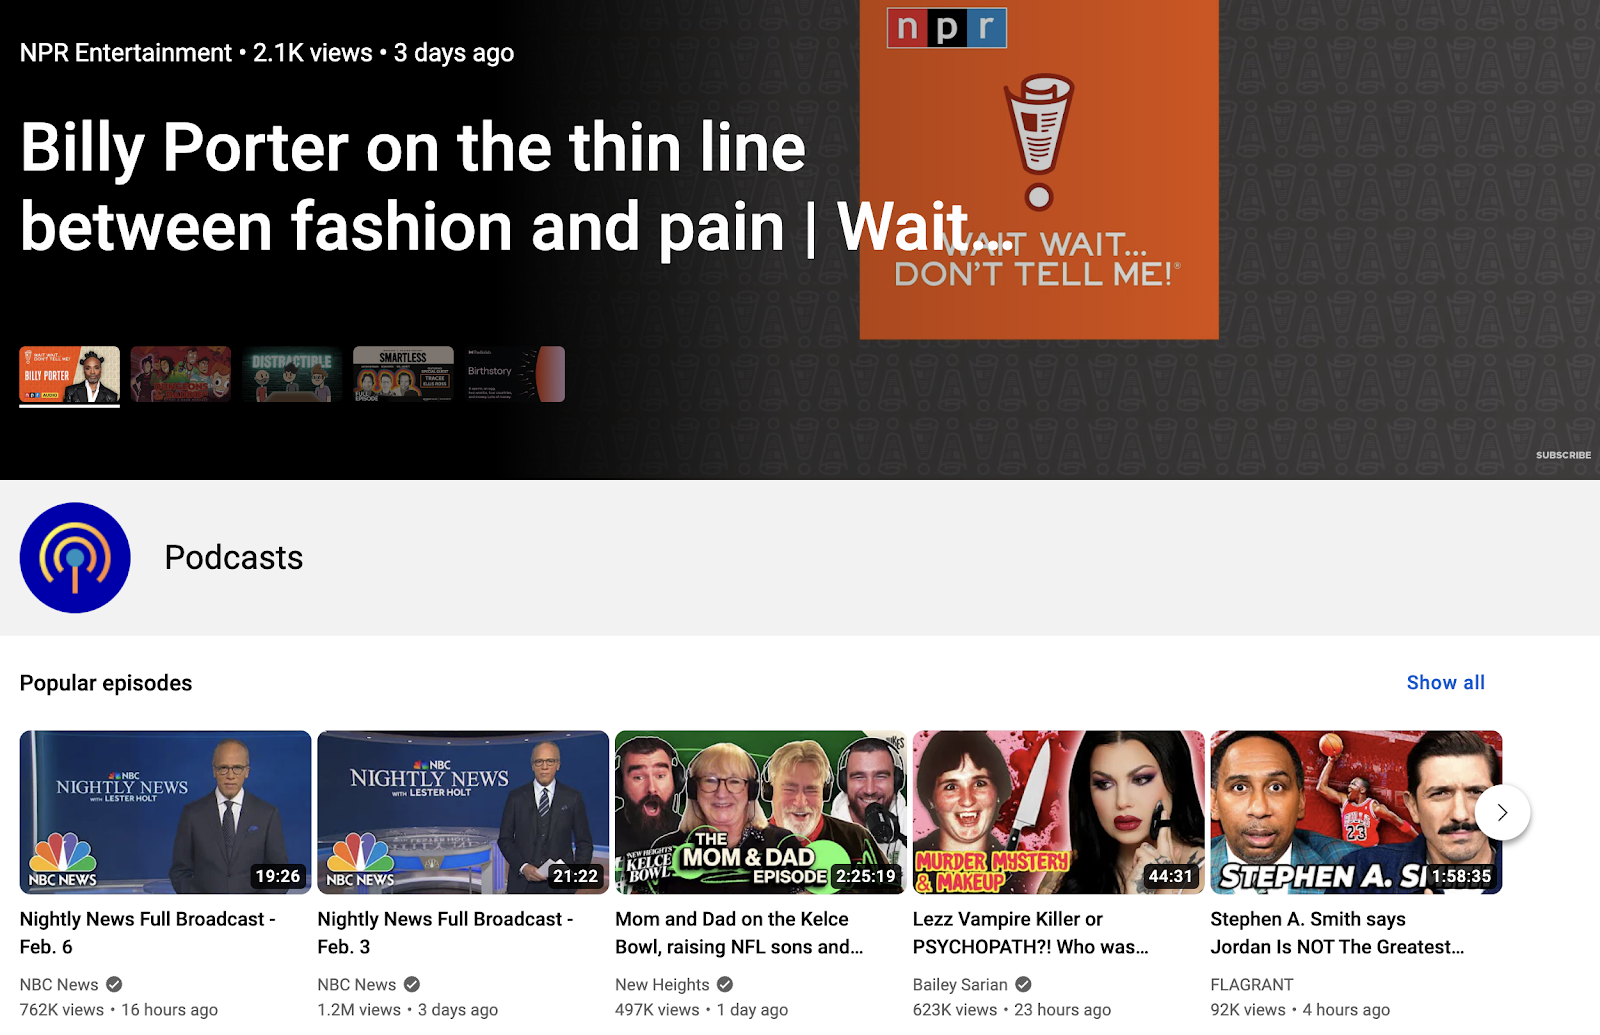Click the verified badge next to New Heights
Viewport: 1600px width, 1035px height.
click(x=725, y=985)
